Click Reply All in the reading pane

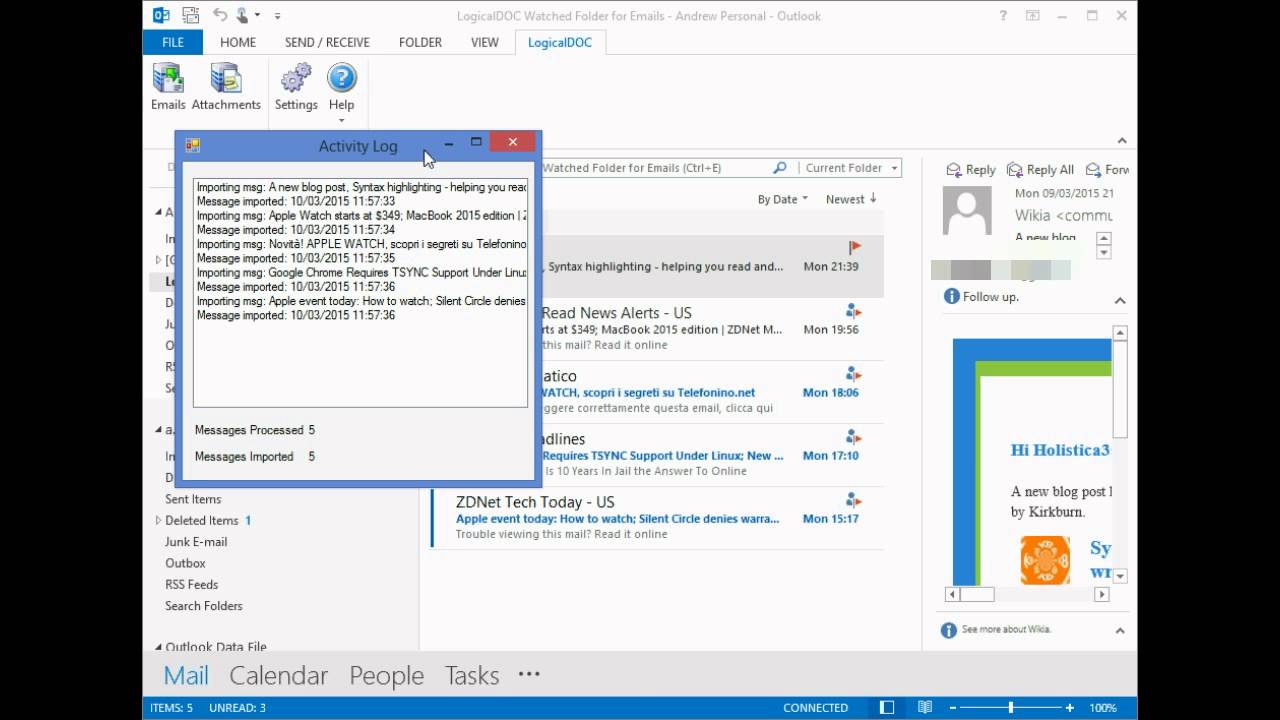(1041, 169)
